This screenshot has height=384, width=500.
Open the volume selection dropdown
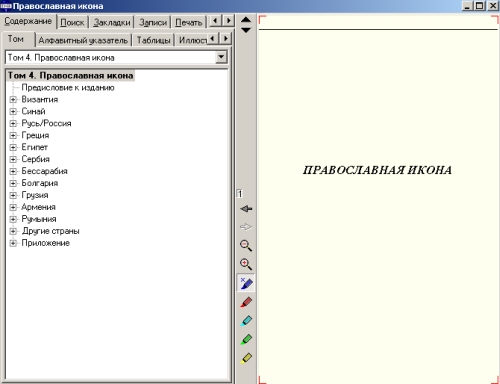pyautogui.click(x=221, y=57)
